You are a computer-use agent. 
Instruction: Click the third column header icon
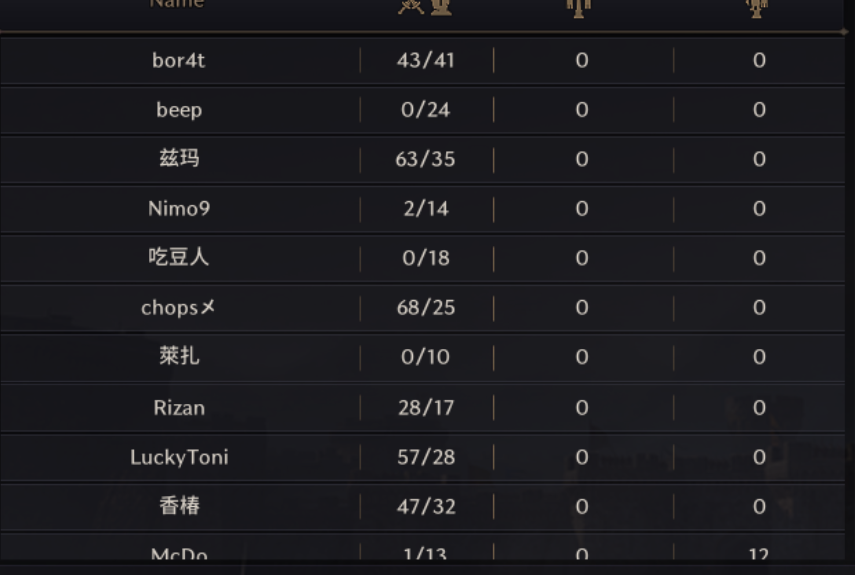(579, 8)
